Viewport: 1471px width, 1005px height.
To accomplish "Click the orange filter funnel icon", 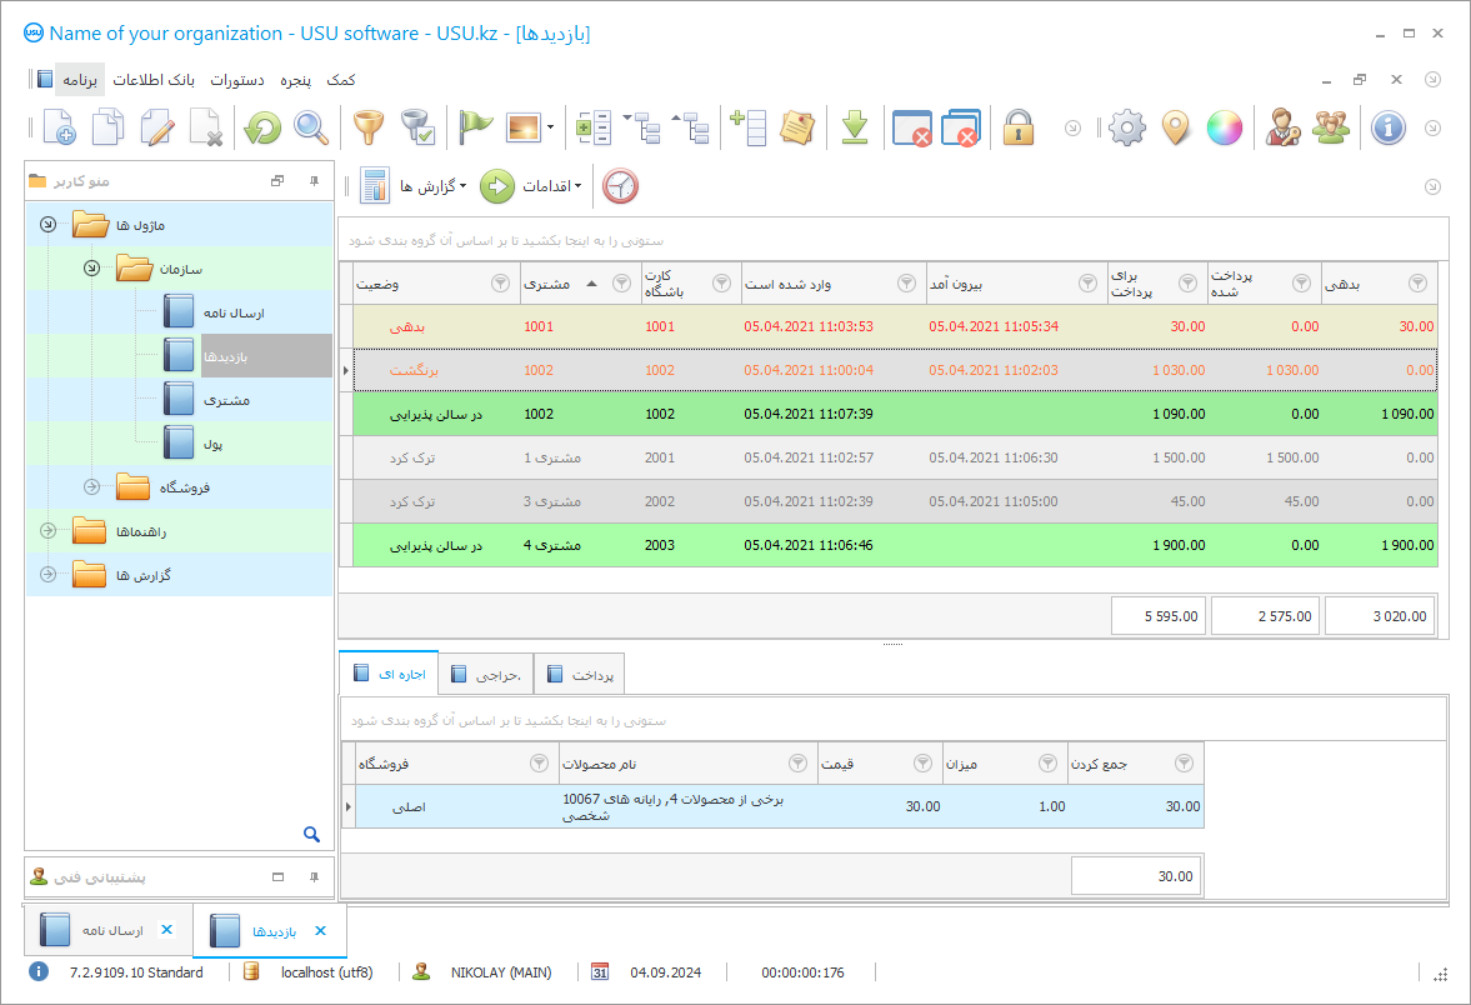I will (x=369, y=128).
